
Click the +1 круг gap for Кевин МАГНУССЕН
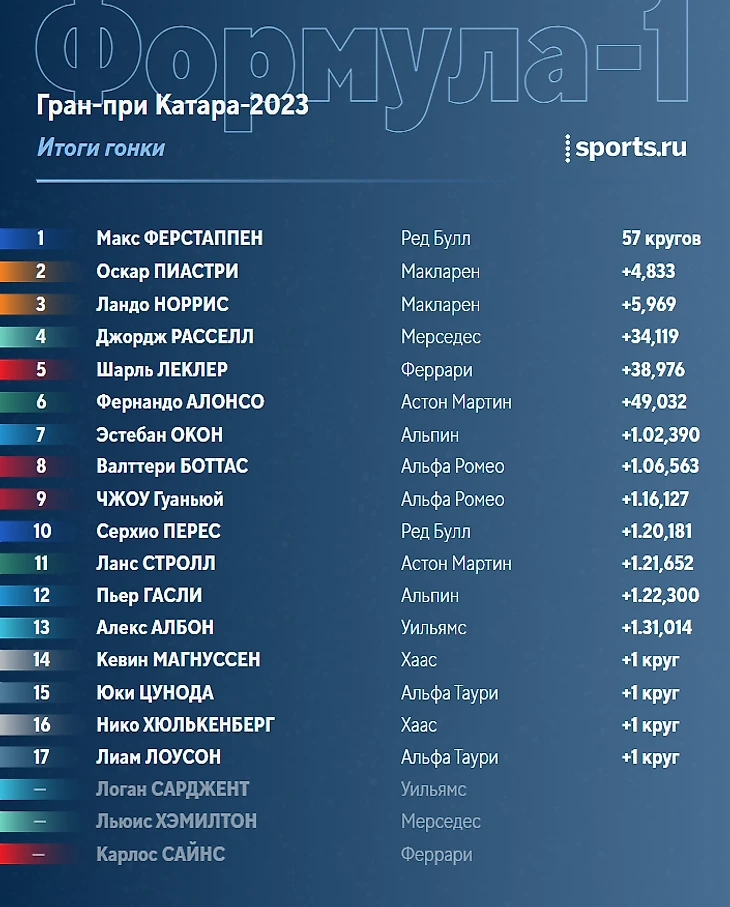[650, 661]
